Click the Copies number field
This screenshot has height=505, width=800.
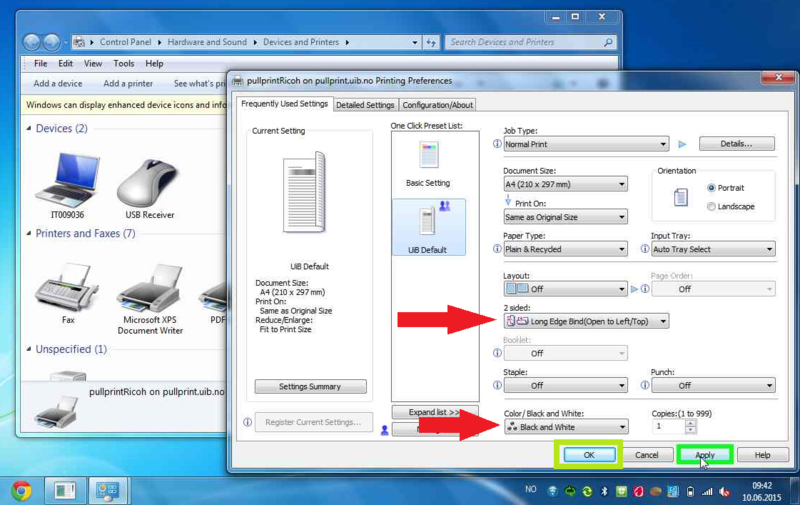point(669,426)
